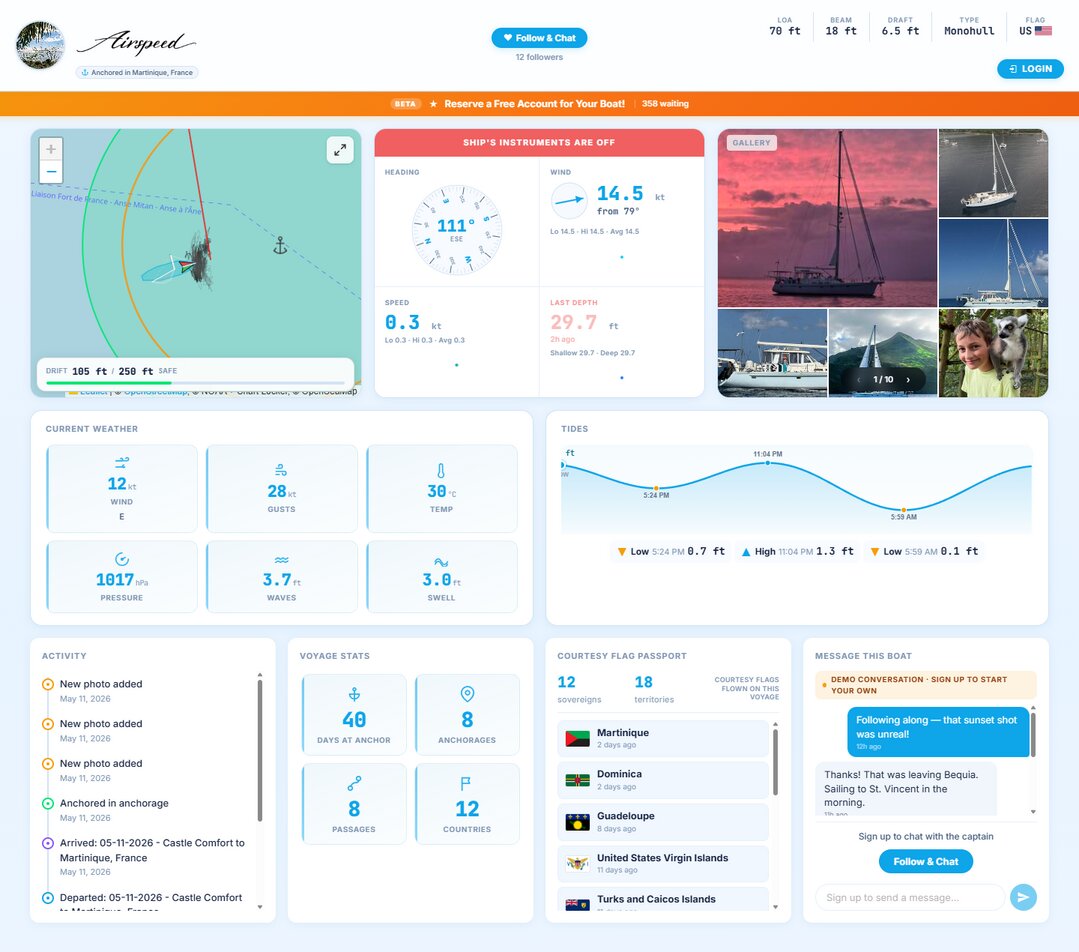
Task: Open the boy with lemur photo
Action: click(993, 353)
